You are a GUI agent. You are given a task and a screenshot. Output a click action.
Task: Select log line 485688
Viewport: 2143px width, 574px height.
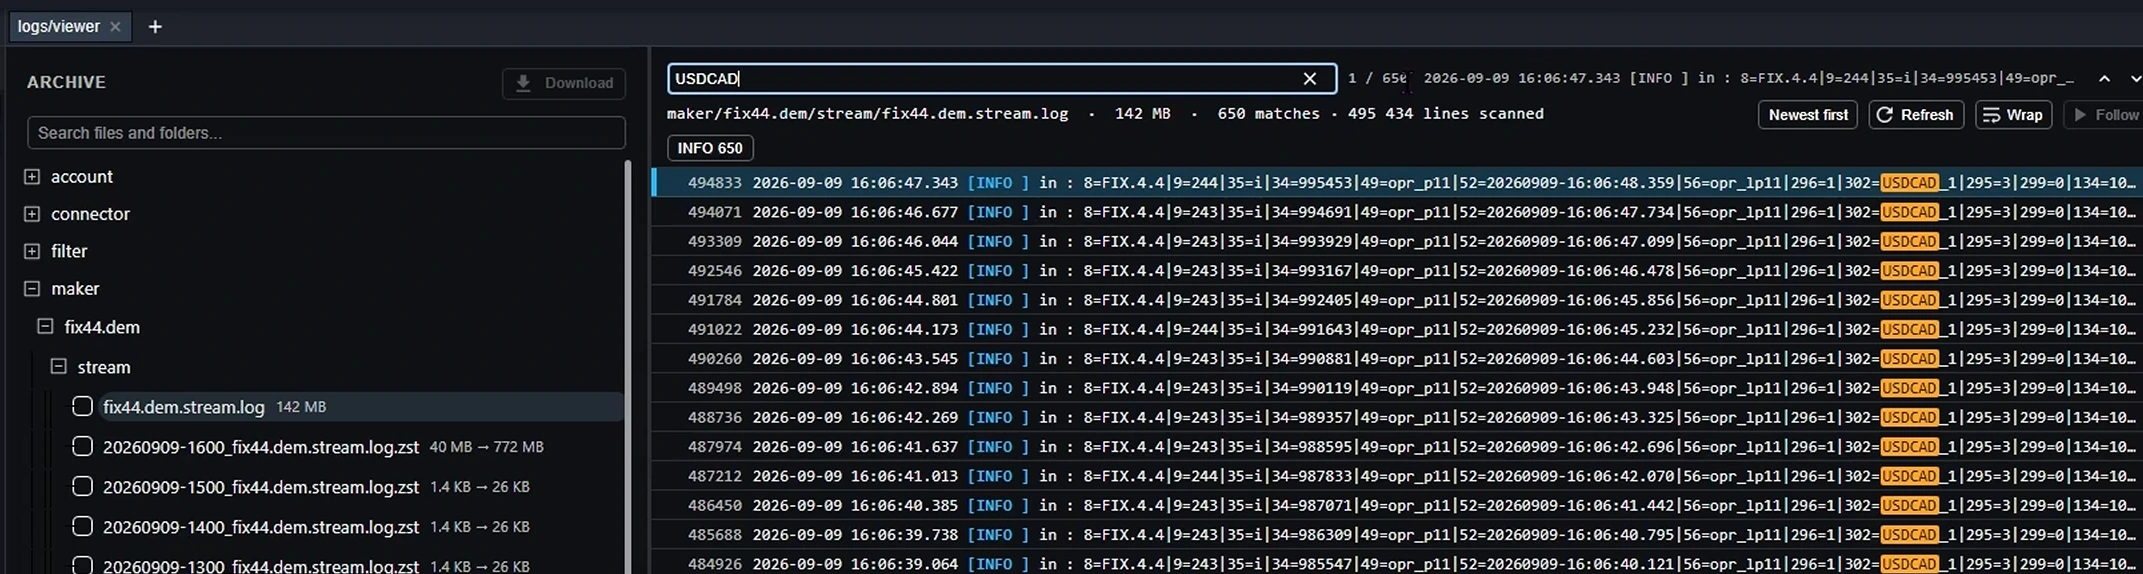coord(1397,535)
